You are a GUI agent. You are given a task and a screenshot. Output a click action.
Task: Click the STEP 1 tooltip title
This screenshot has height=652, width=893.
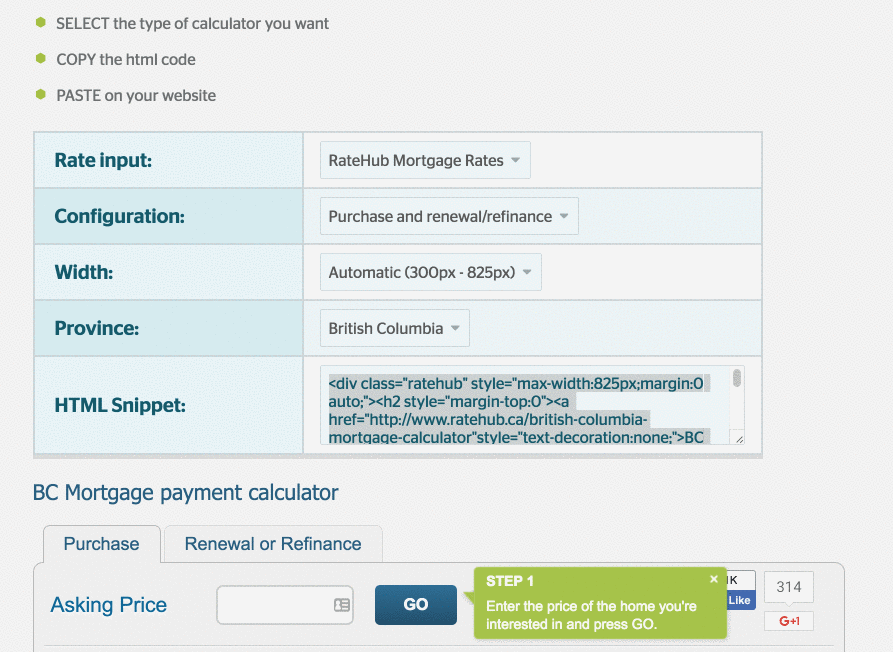click(x=510, y=581)
